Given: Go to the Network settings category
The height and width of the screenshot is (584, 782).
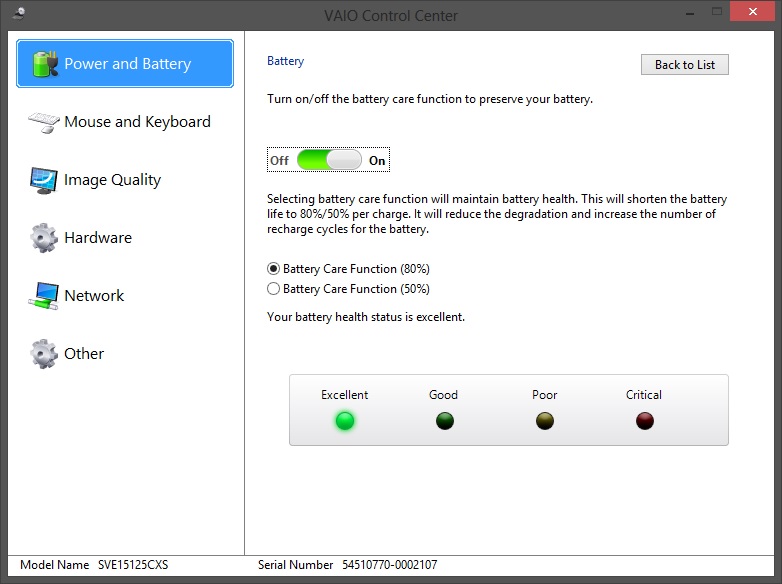Looking at the screenshot, I should tap(94, 296).
